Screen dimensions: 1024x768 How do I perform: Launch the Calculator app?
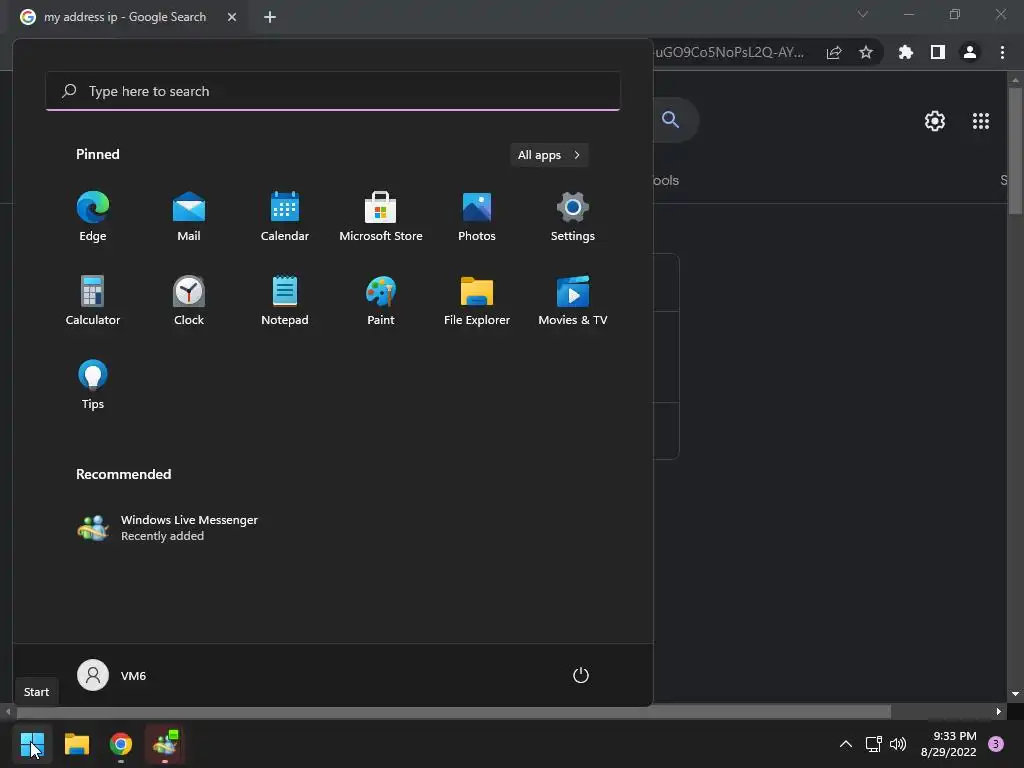[x=93, y=300]
